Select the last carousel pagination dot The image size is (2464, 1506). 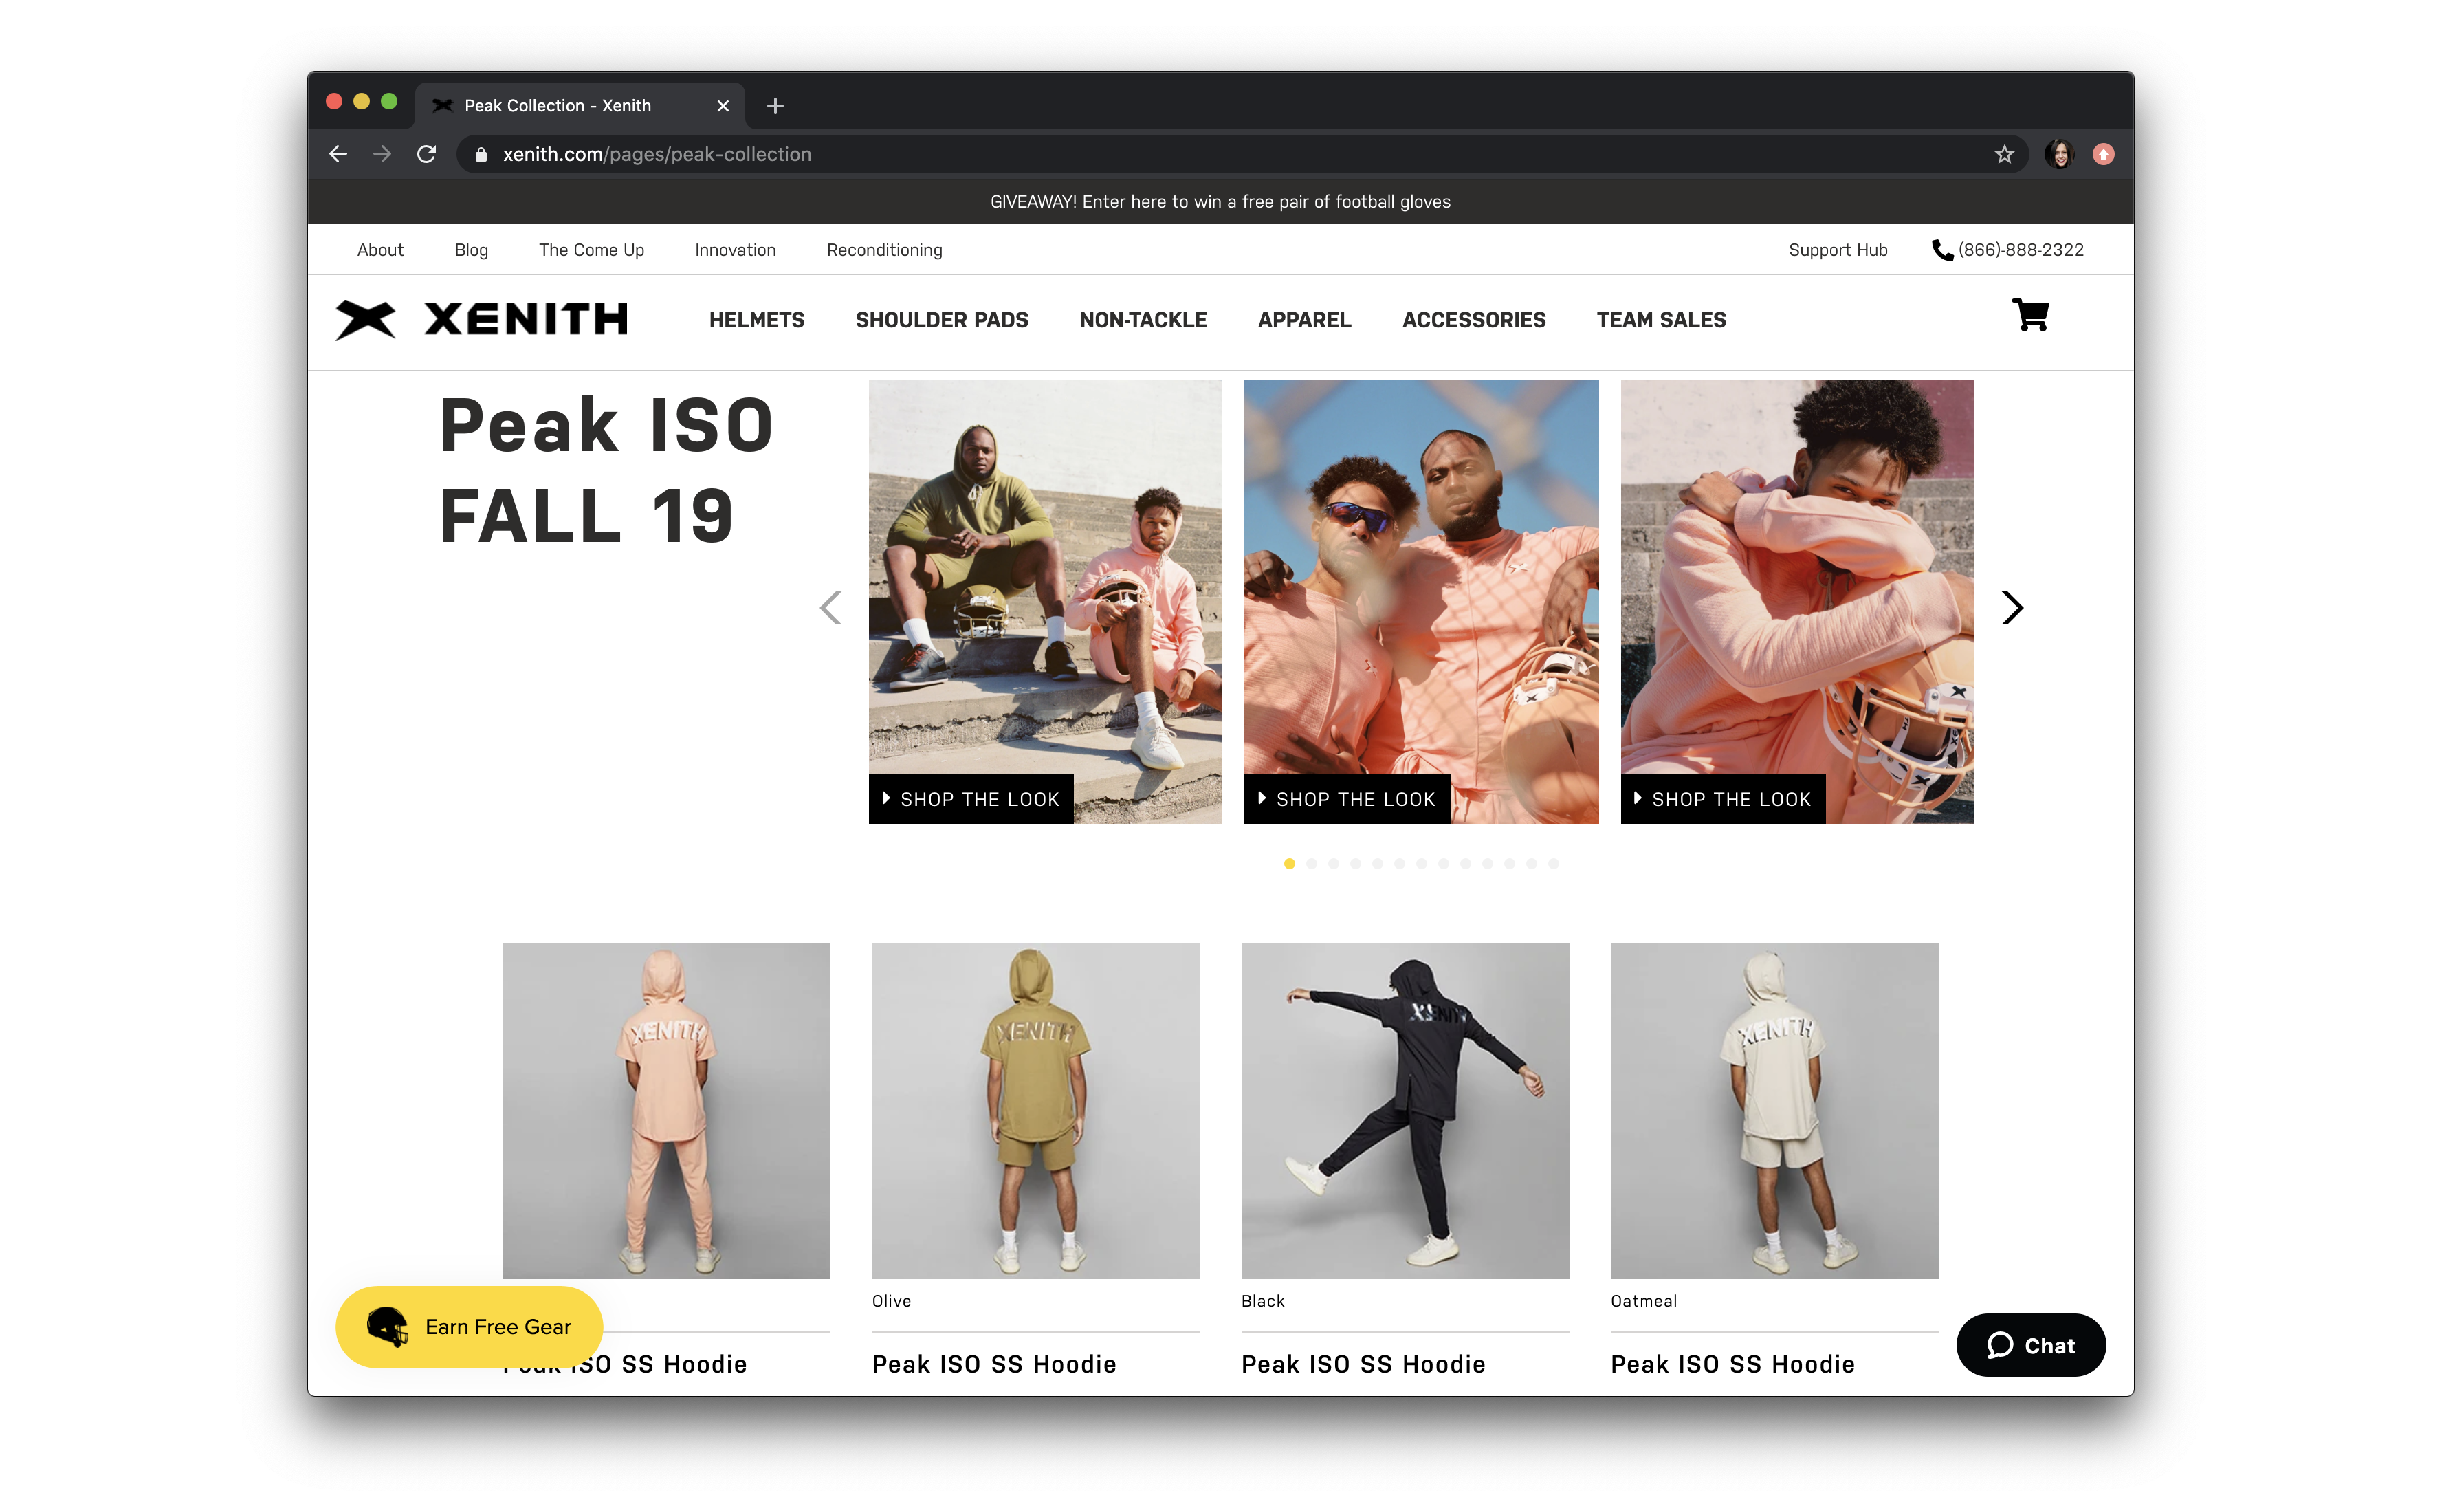click(x=1553, y=864)
